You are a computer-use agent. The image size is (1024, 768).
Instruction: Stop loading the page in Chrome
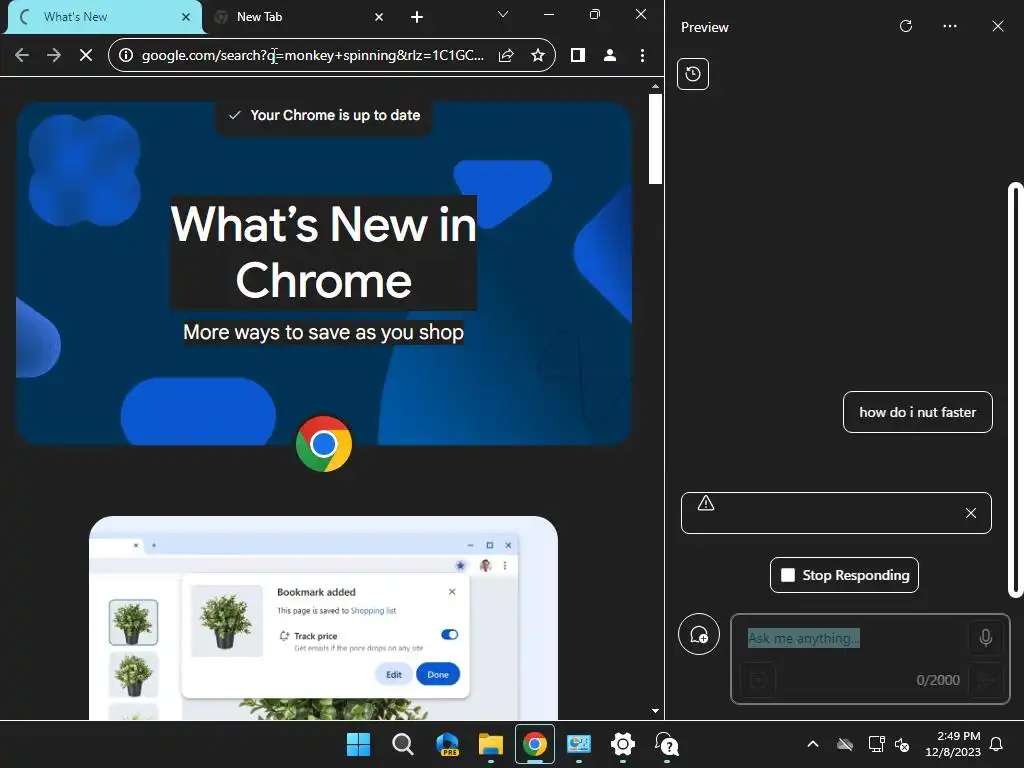(86, 56)
